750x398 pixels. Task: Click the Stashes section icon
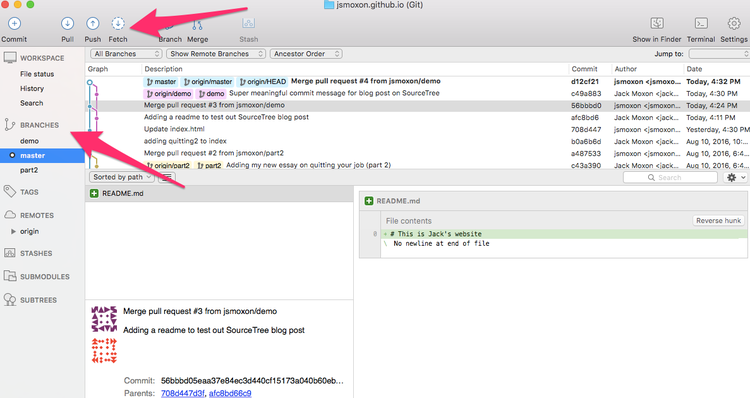10,253
